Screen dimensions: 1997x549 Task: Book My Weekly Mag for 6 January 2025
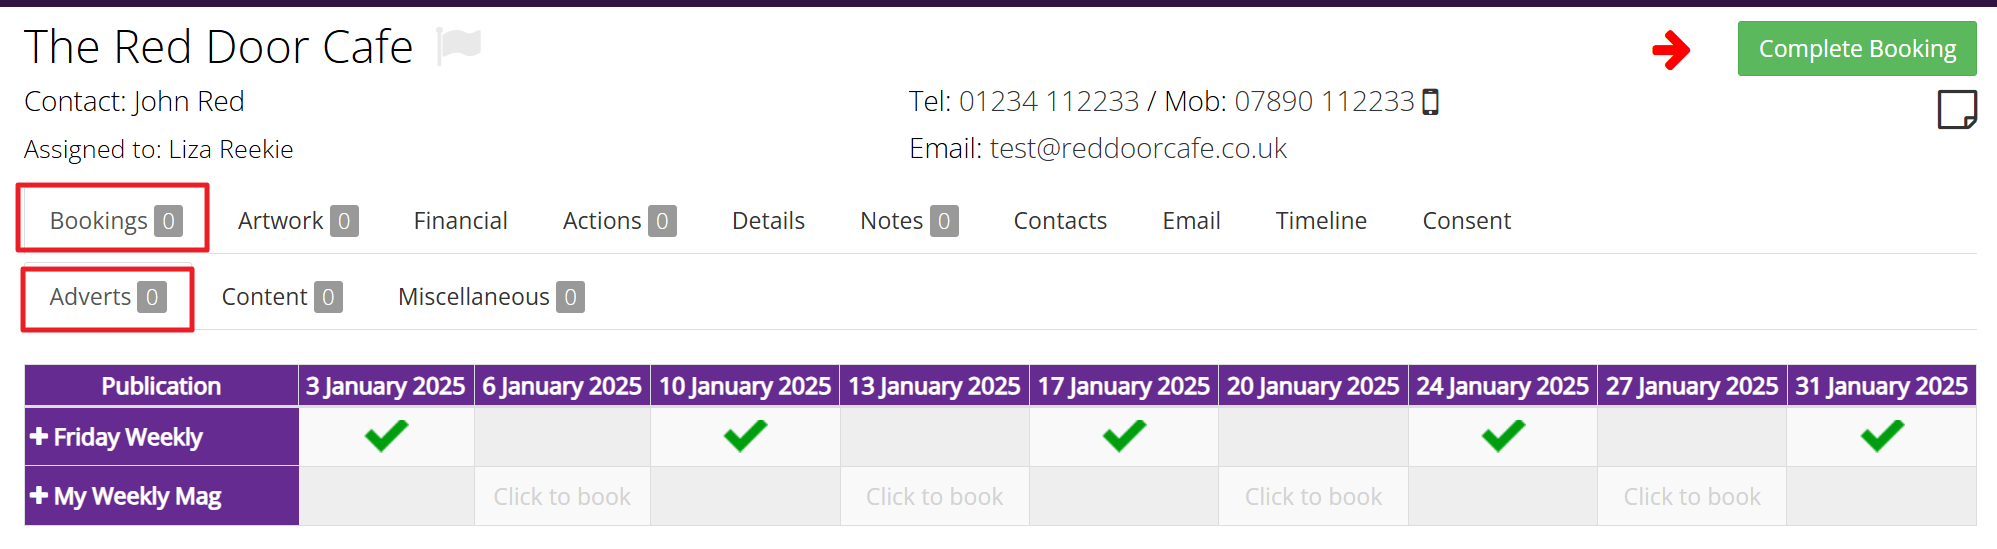[562, 497]
